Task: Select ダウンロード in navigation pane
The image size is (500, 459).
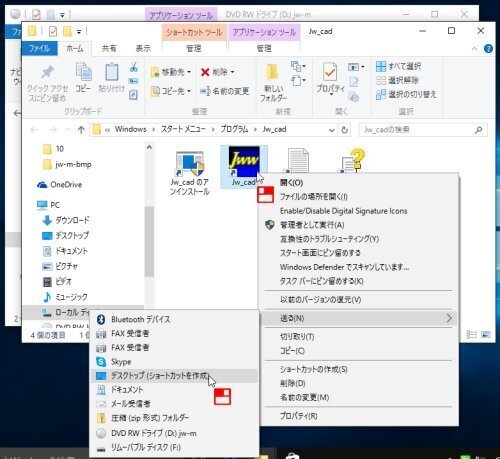Action: (66, 220)
